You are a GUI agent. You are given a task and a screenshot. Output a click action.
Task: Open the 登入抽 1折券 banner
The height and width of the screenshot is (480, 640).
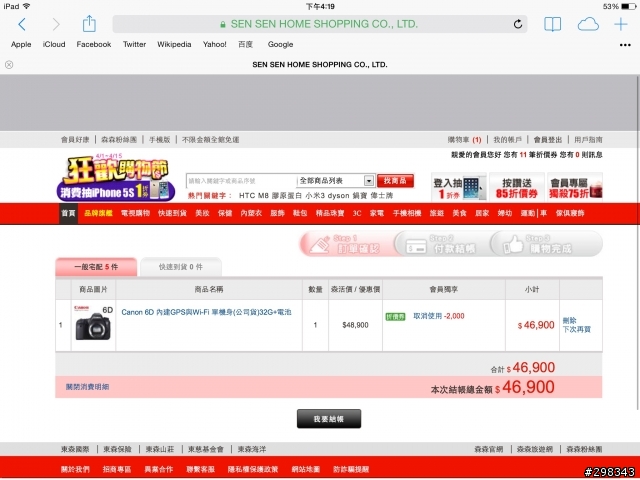(x=459, y=187)
